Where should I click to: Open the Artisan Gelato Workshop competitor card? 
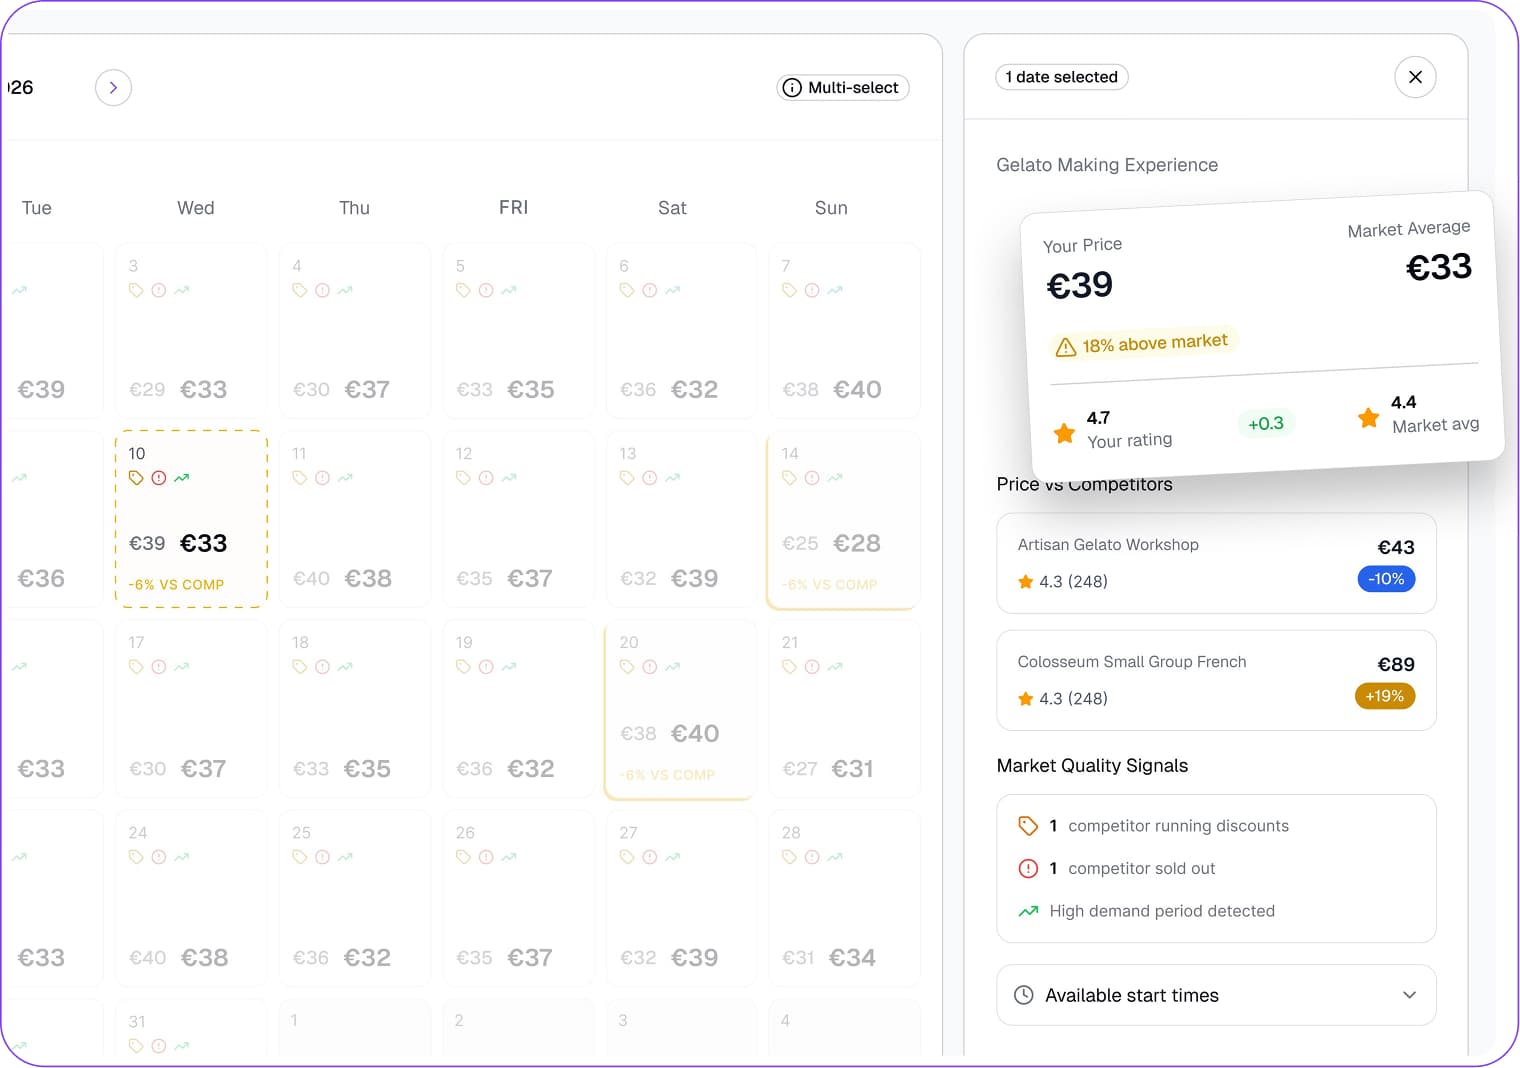pyautogui.click(x=1216, y=563)
